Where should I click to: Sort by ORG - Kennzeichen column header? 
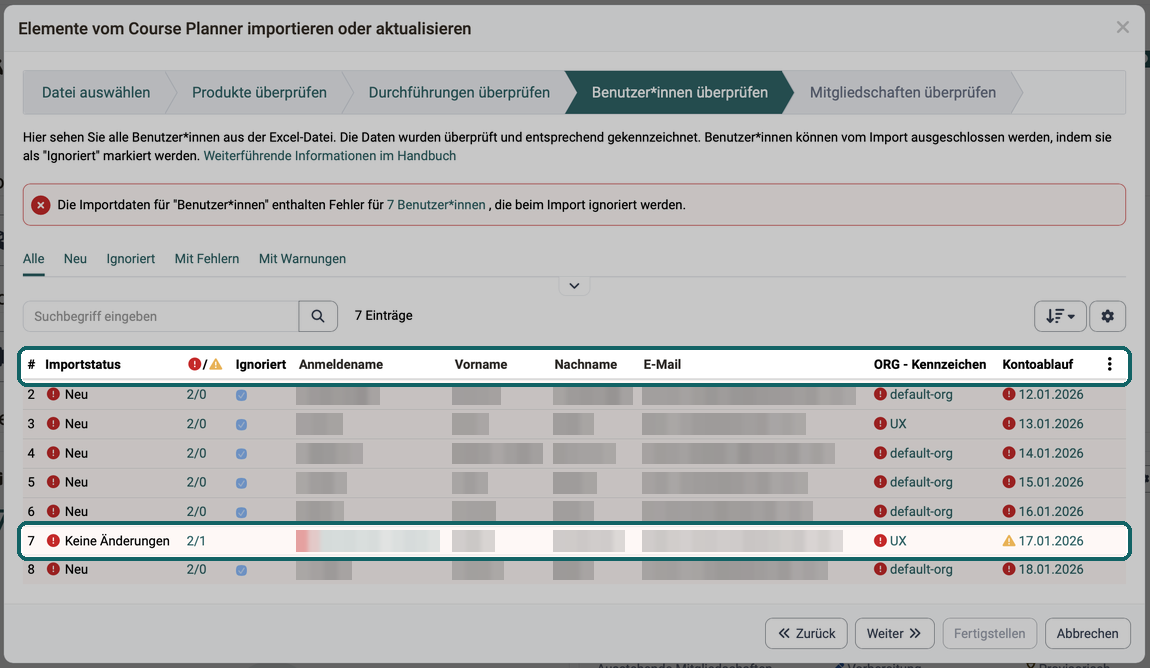(930, 364)
